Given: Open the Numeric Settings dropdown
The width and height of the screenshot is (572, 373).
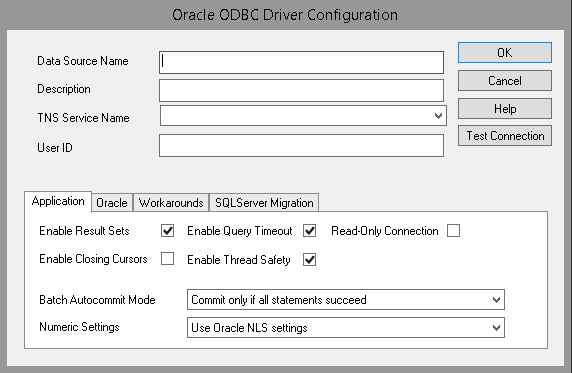Looking at the screenshot, I should coord(346,327).
